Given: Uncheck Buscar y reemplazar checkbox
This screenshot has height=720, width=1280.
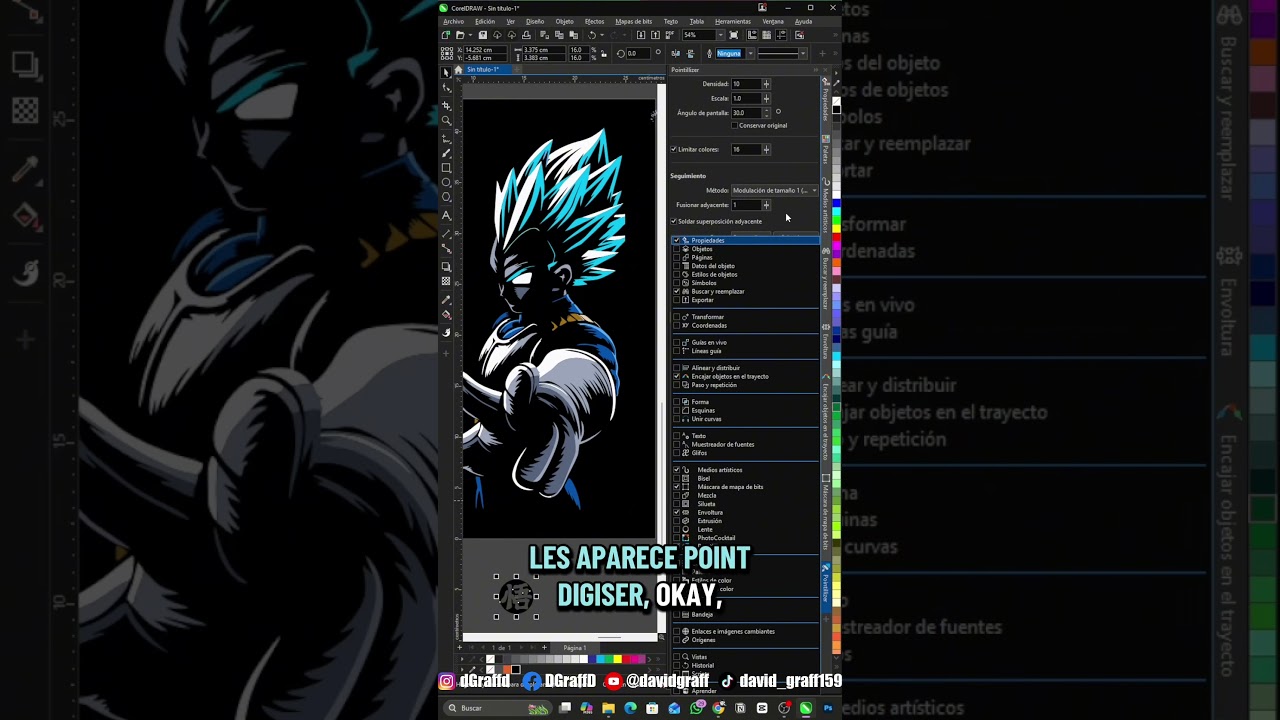Looking at the screenshot, I should click(676, 291).
